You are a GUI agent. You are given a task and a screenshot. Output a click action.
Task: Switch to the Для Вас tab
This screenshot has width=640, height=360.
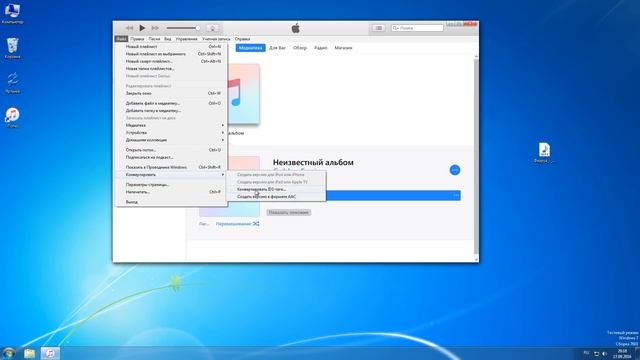[278, 48]
